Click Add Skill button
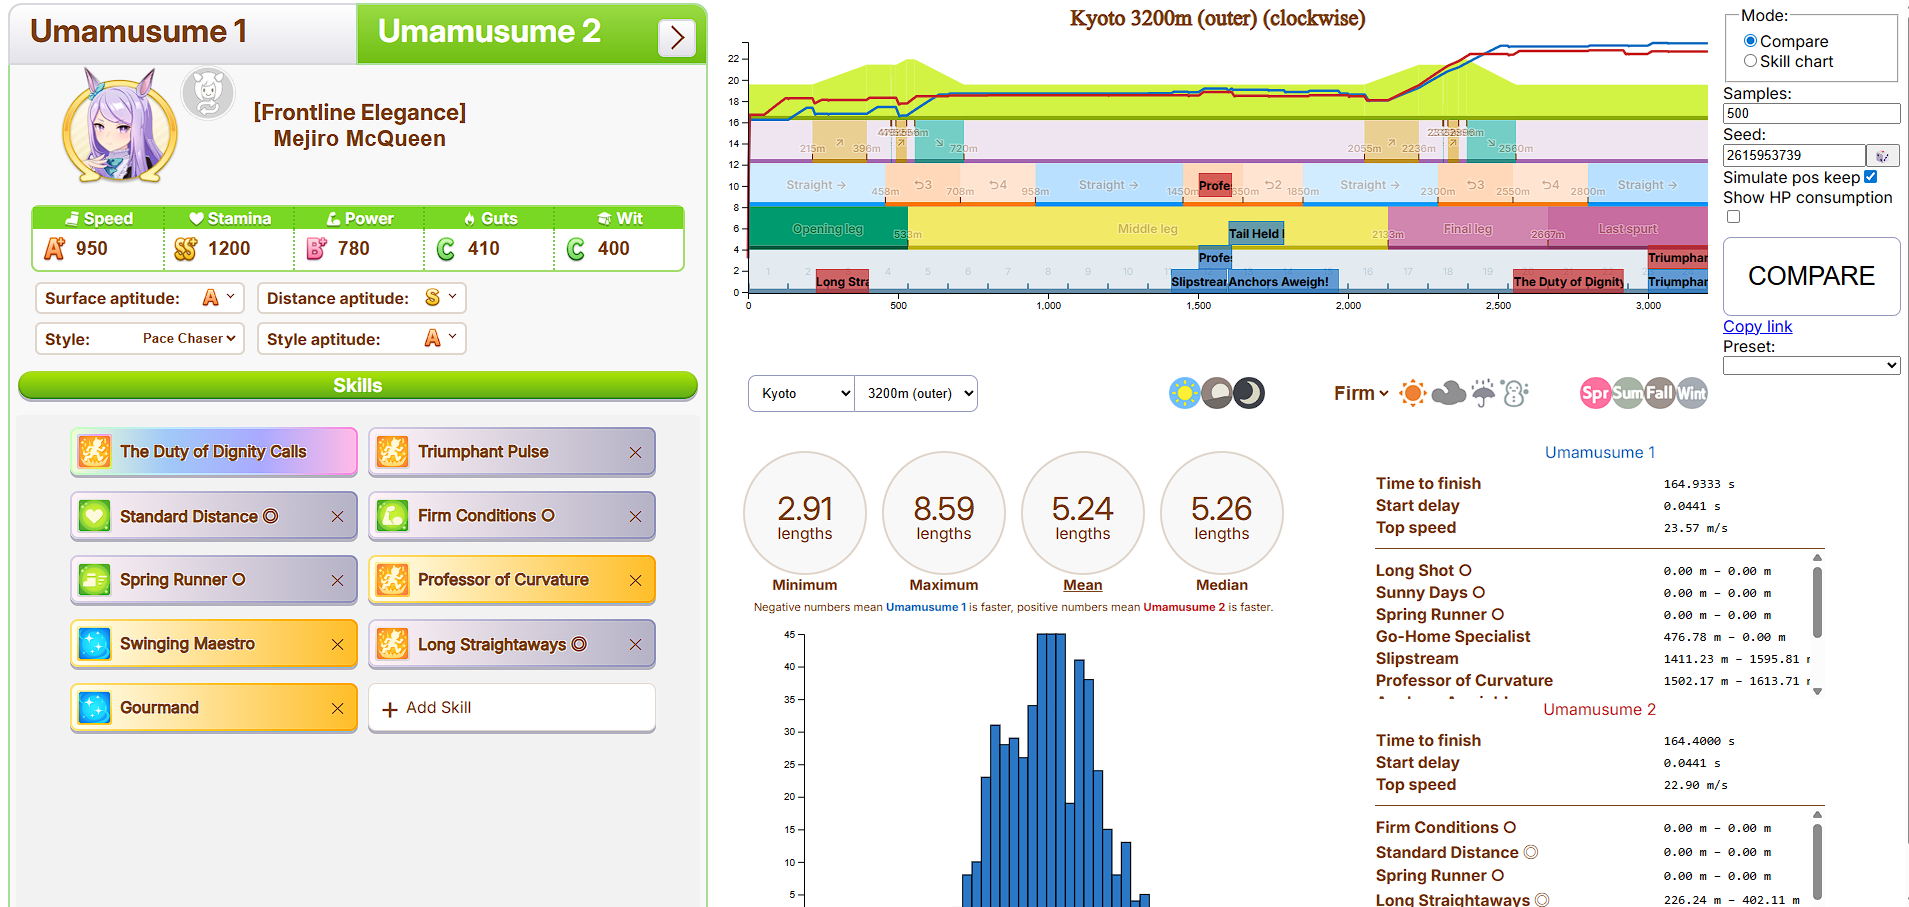This screenshot has height=907, width=1909. pyautogui.click(x=511, y=708)
